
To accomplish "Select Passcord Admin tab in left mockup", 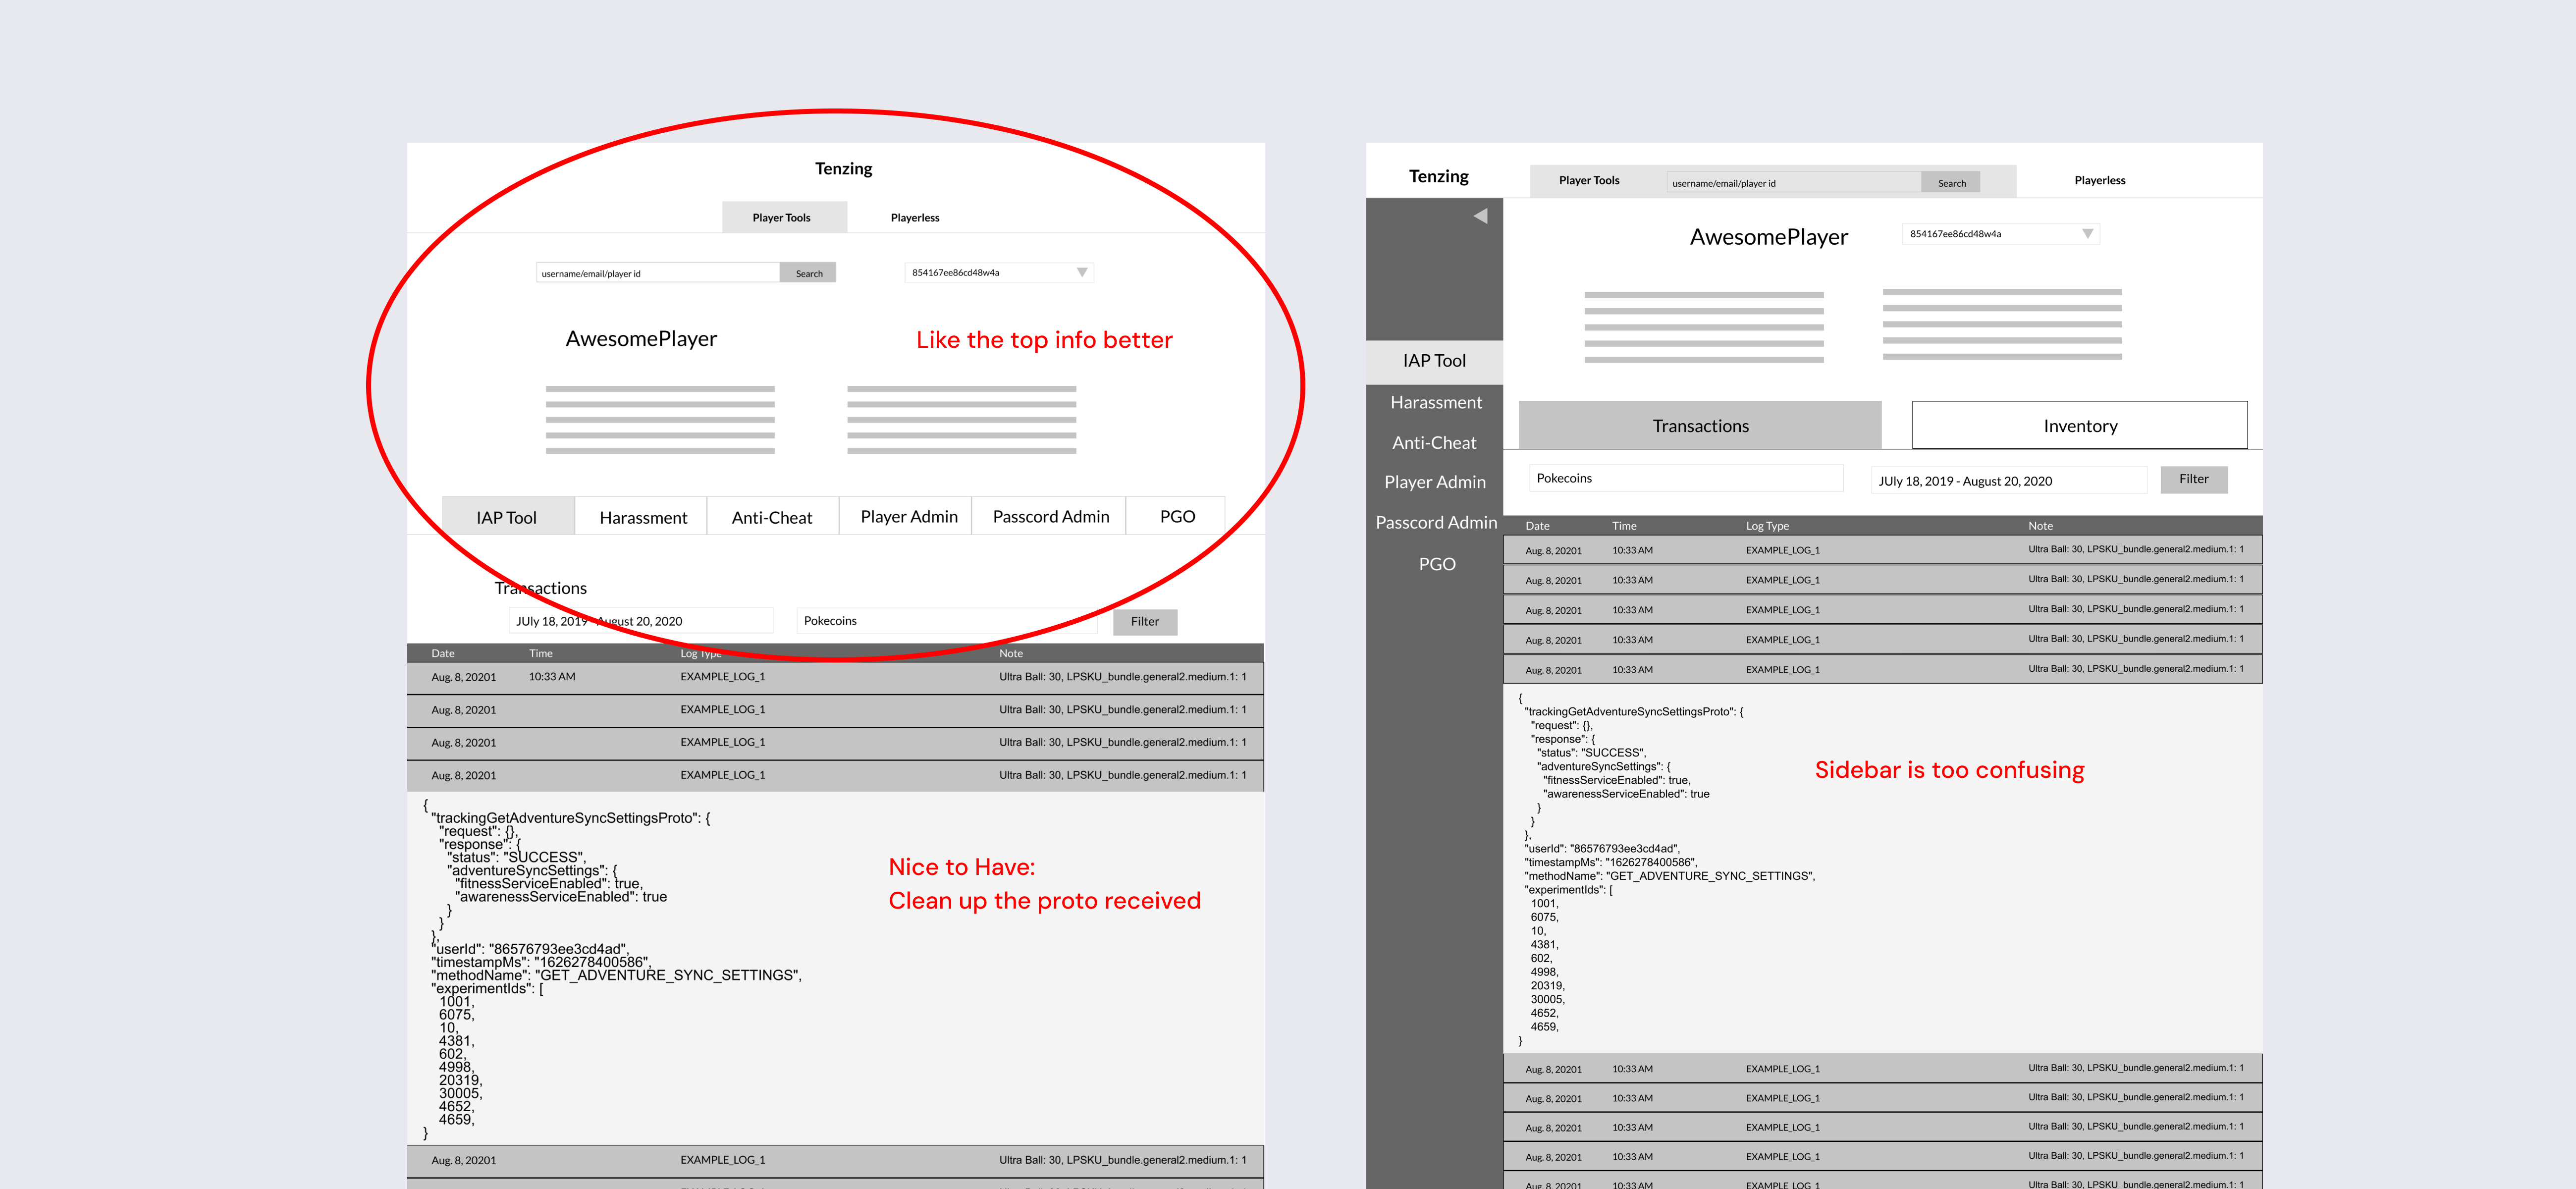I will point(1050,516).
